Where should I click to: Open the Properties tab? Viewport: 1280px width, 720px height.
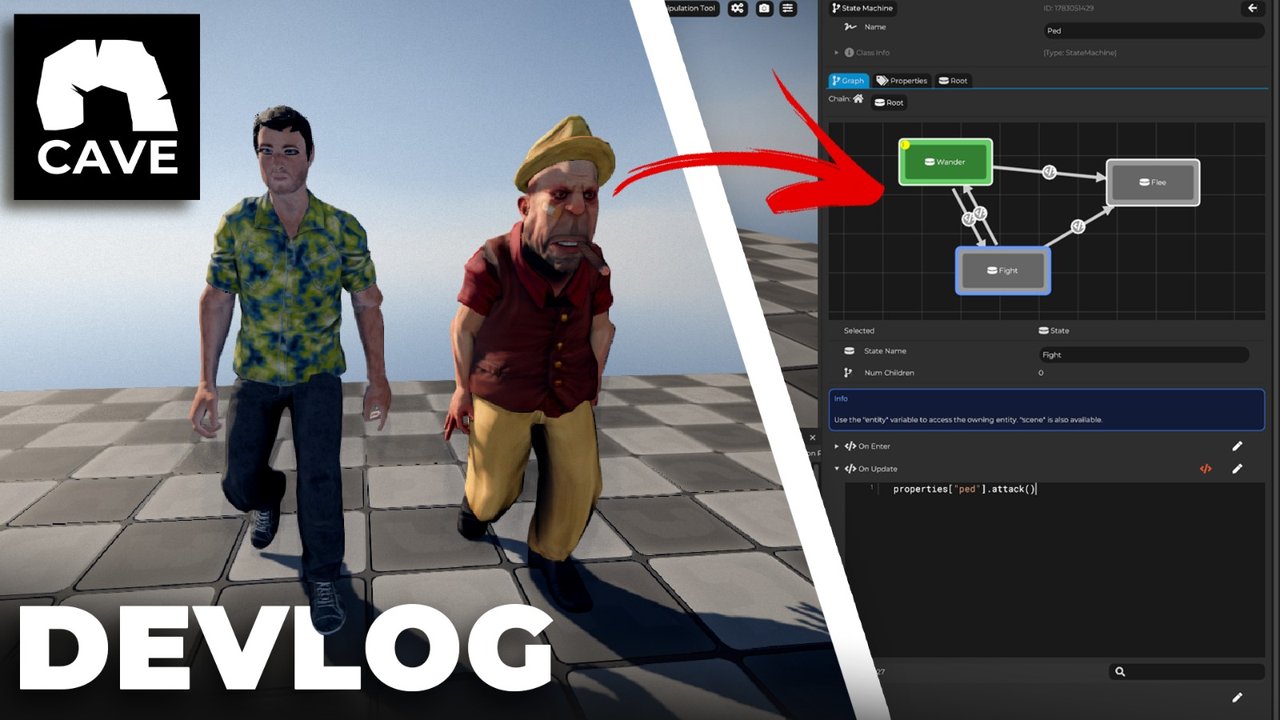pos(902,80)
